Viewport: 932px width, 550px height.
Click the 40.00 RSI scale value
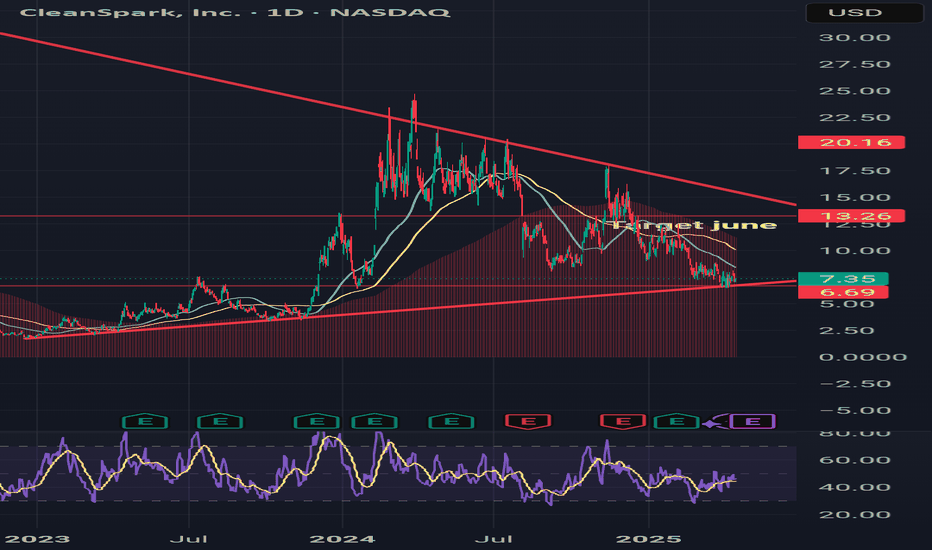pyautogui.click(x=855, y=488)
